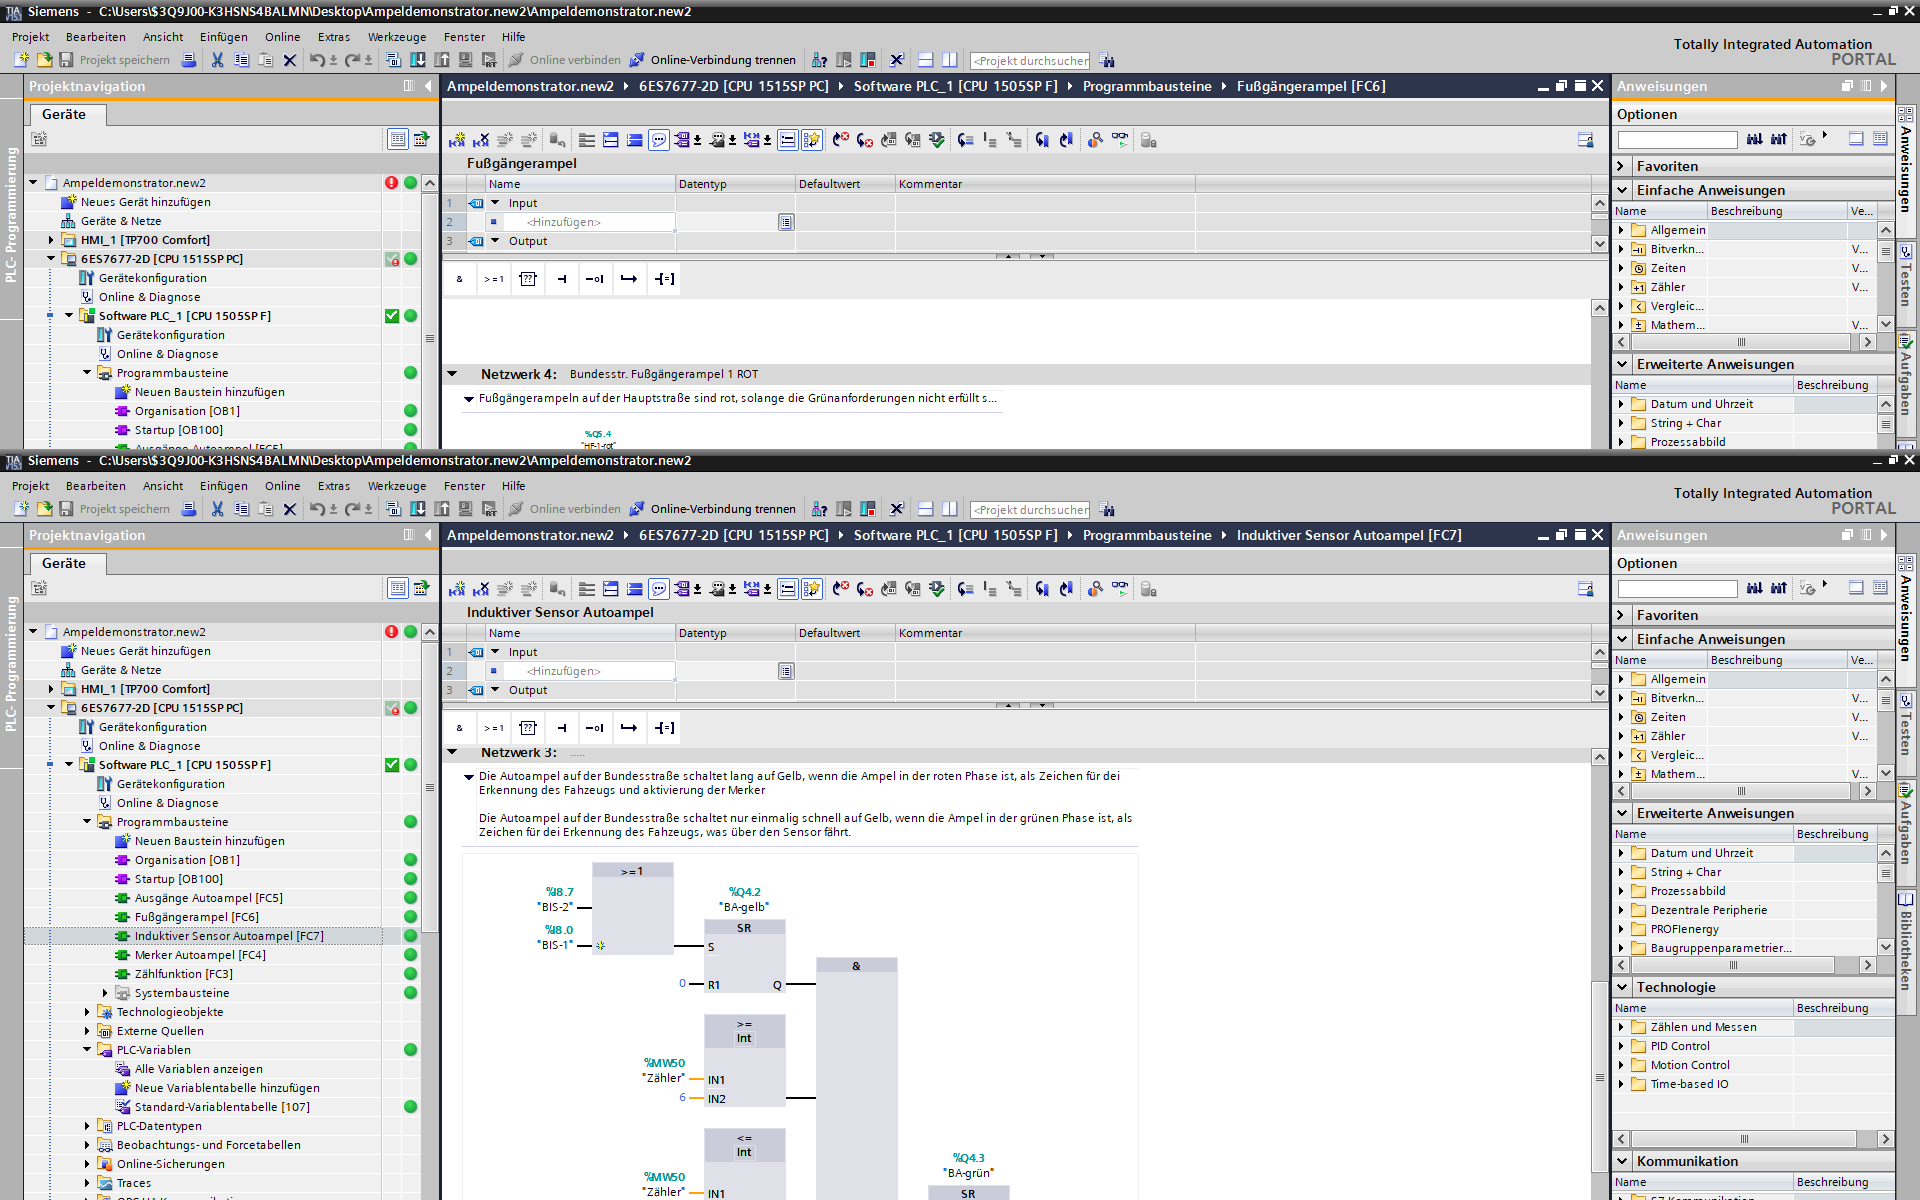Expand the Systembausteine folder
Image resolution: width=1920 pixels, height=1200 pixels.
coord(105,993)
